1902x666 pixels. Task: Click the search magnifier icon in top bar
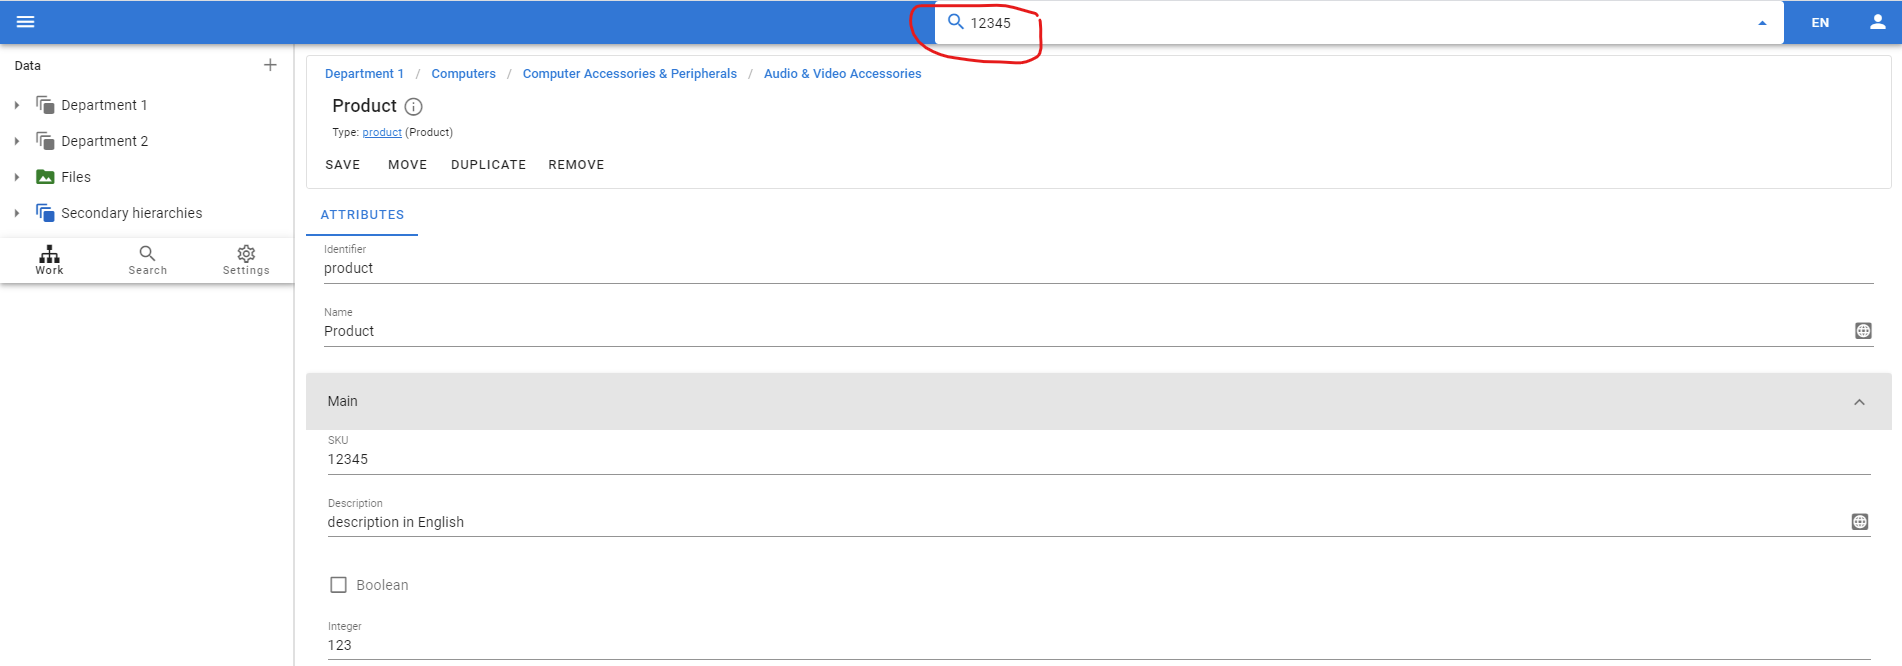956,22
